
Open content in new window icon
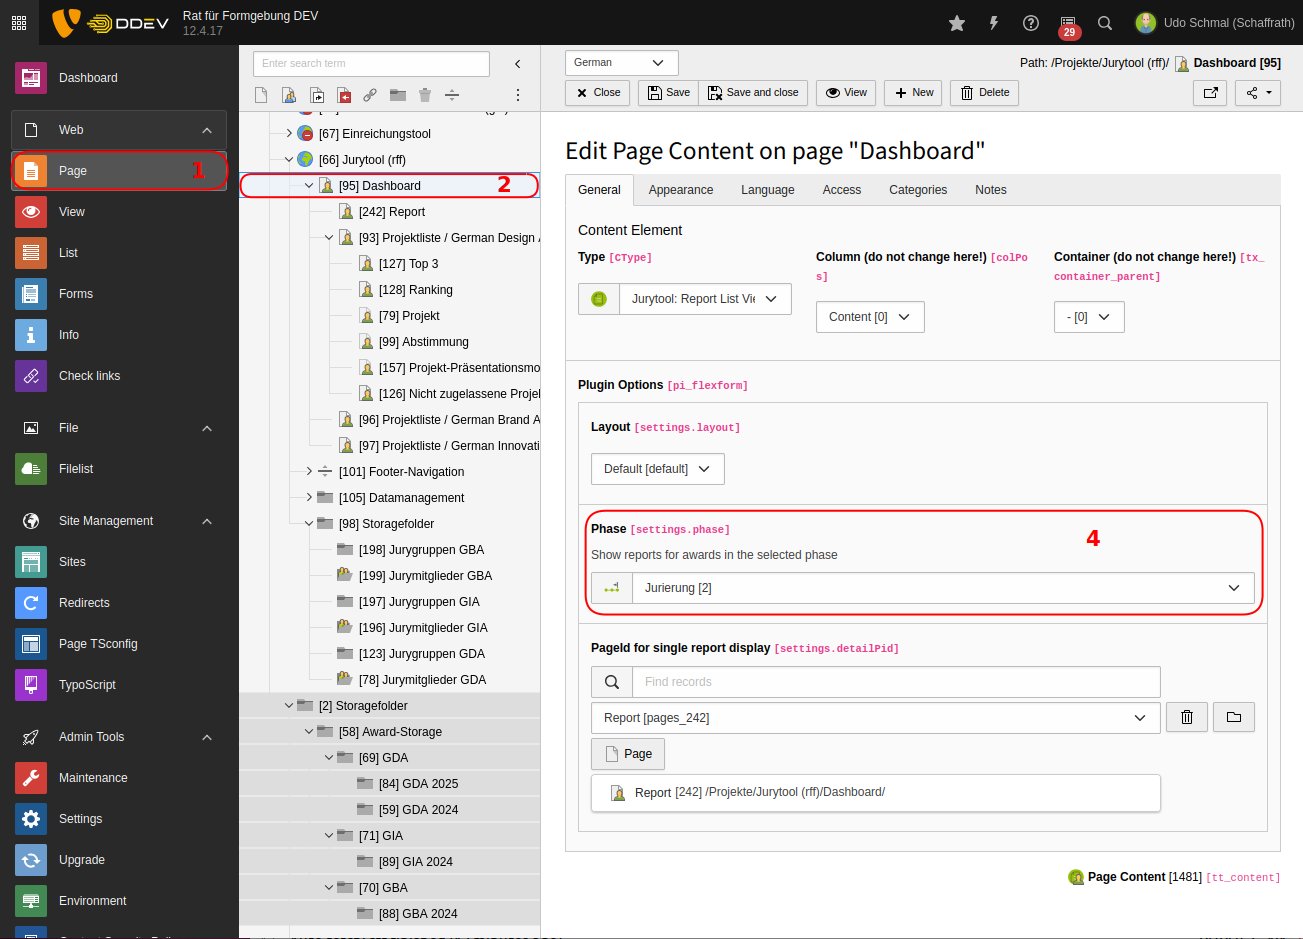[1210, 93]
